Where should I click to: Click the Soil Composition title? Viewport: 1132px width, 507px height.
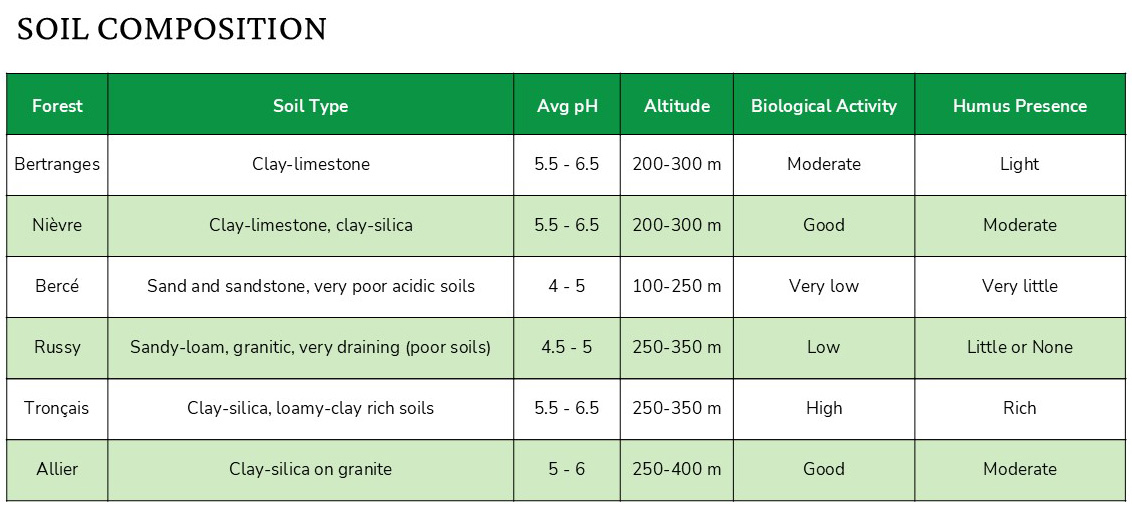[172, 29]
